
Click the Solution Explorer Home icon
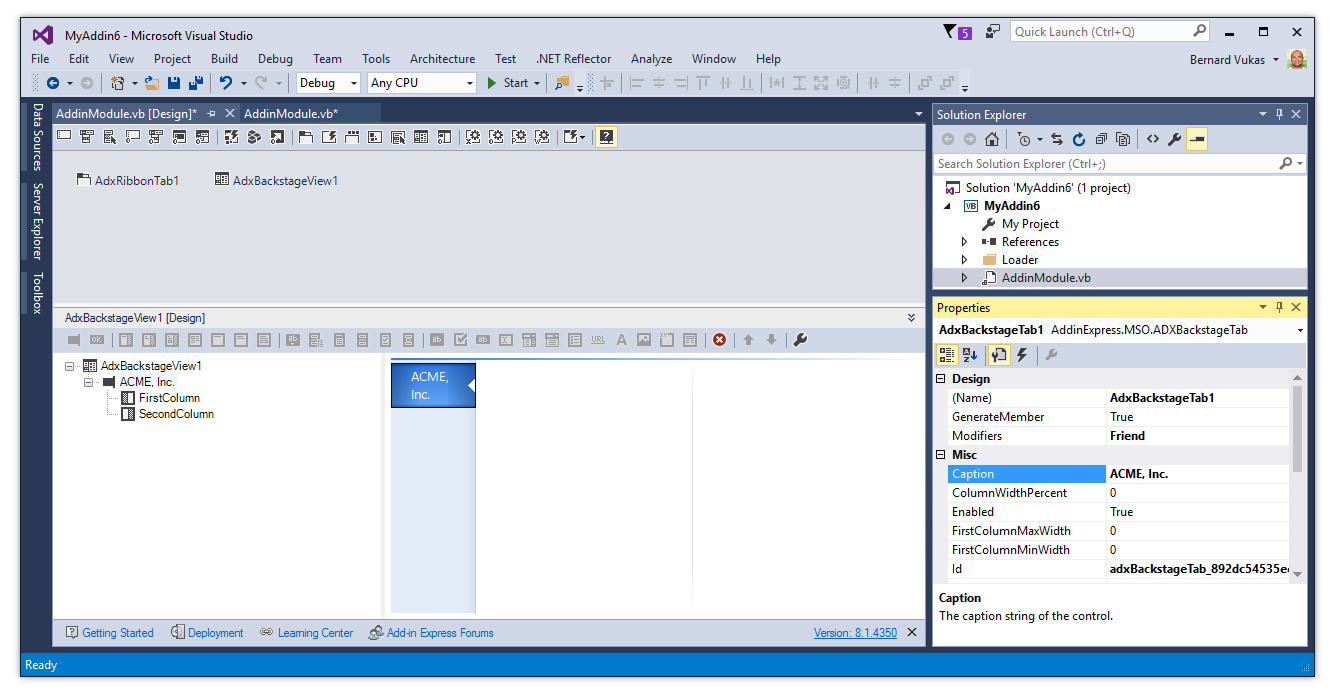tap(991, 139)
